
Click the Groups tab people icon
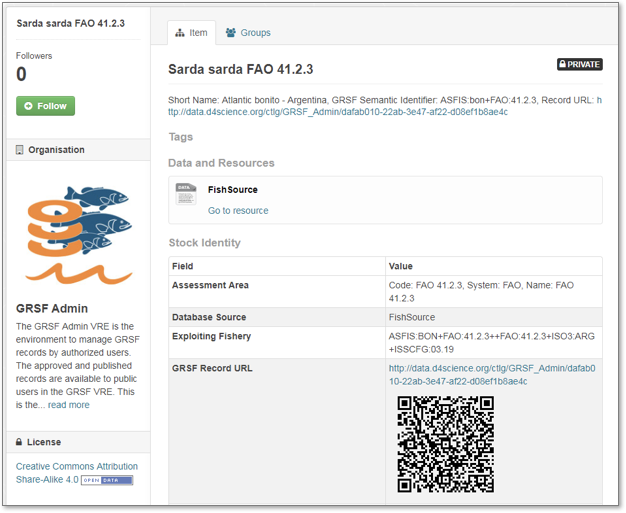(231, 33)
